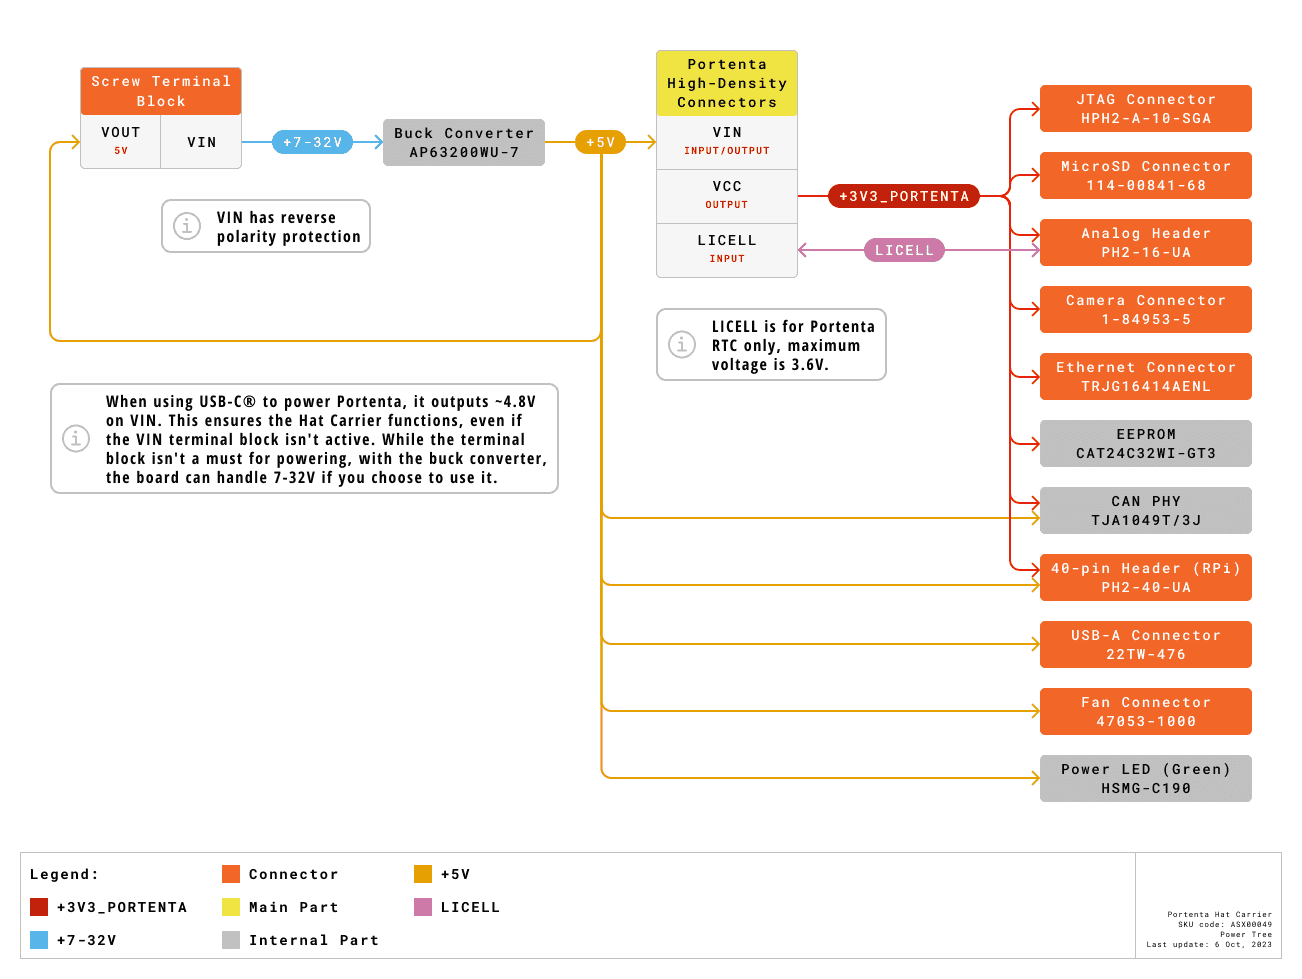Image resolution: width=1302 pixels, height=979 pixels.
Task: Click the pink LICELL legend swatch
Action: (423, 907)
